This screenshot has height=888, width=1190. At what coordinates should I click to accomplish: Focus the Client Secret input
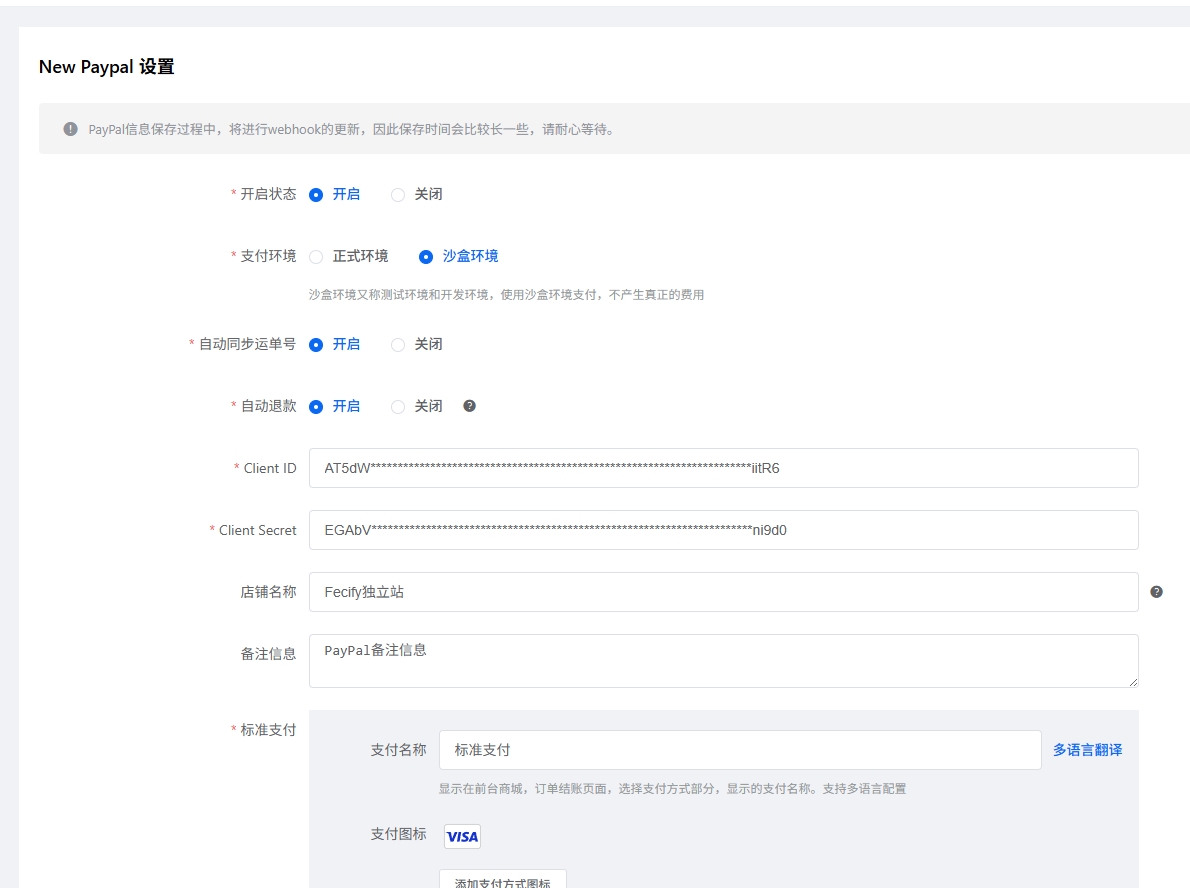723,530
